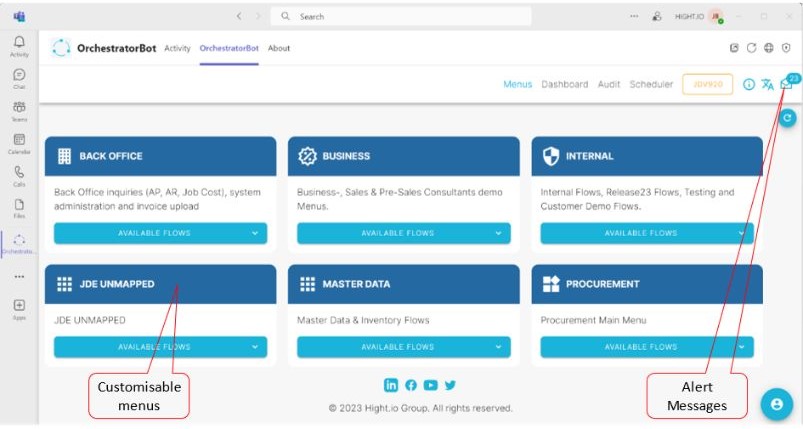Expand Available Flows under Business
The height and width of the screenshot is (429, 803).
[x=404, y=233]
